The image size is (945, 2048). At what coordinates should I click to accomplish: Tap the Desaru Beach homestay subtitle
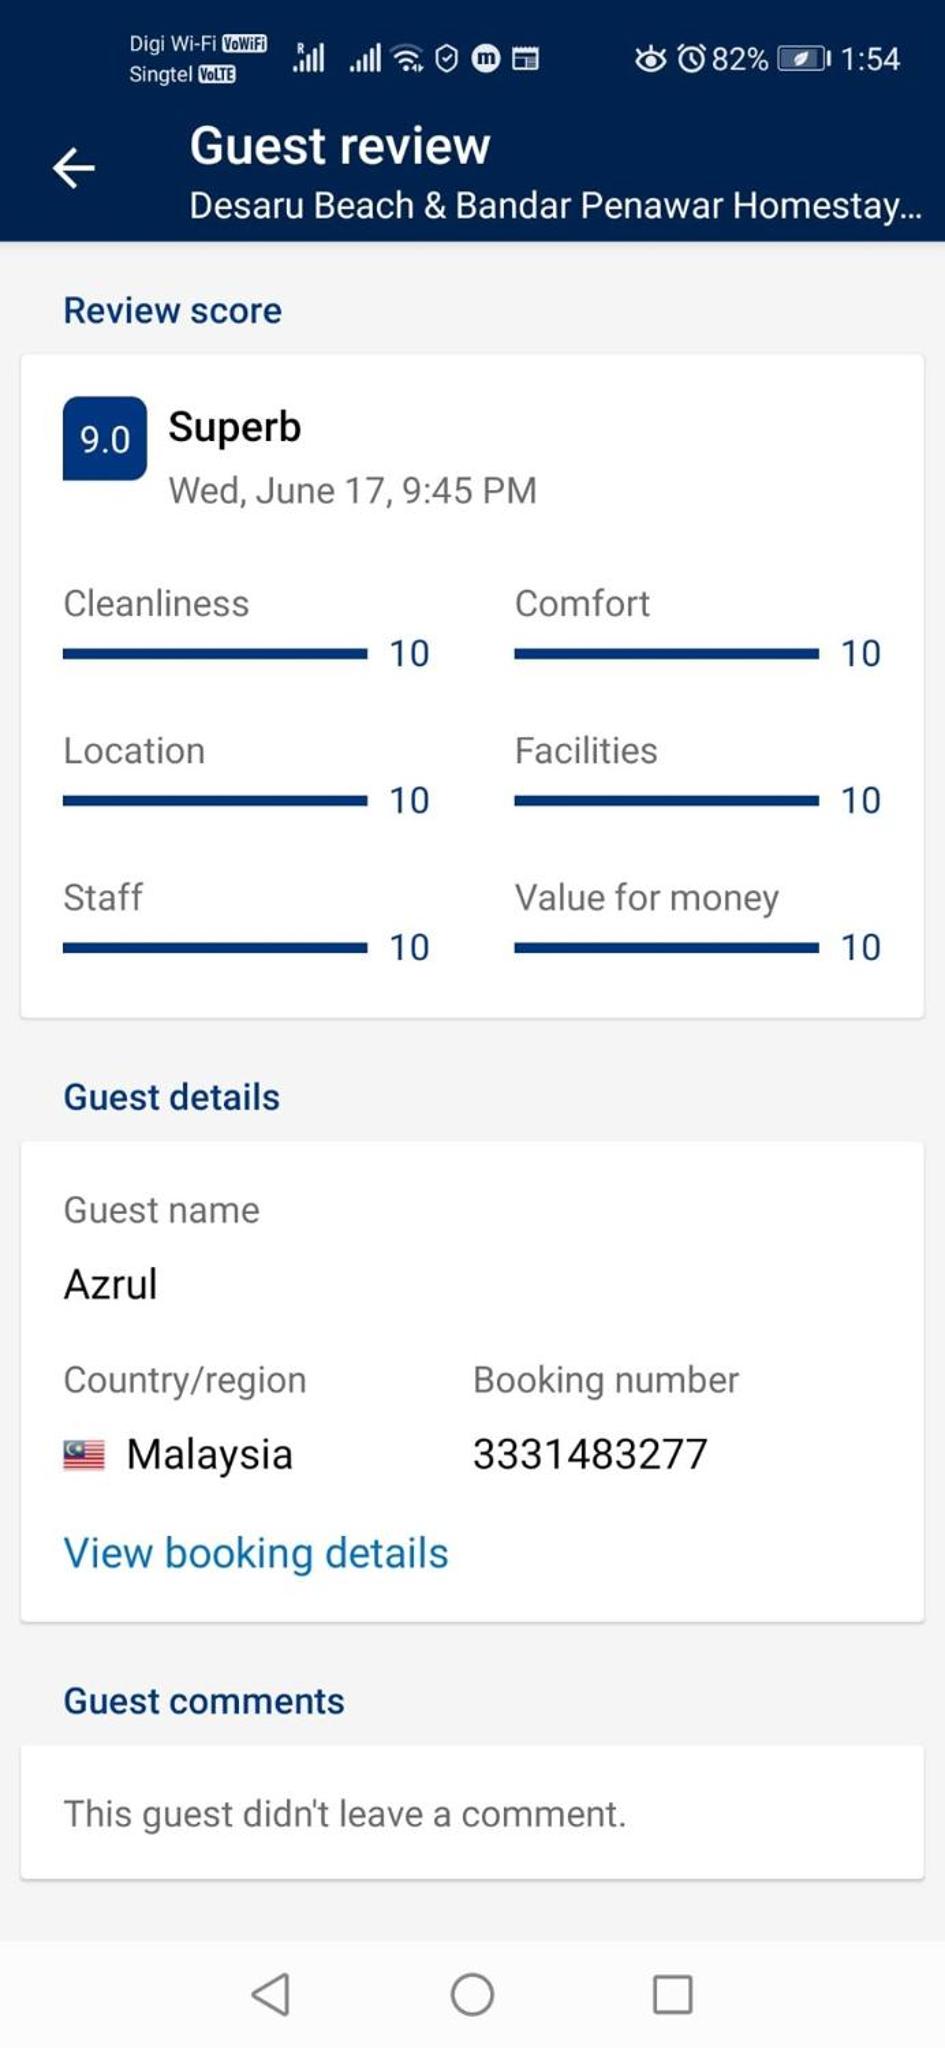pos(556,206)
